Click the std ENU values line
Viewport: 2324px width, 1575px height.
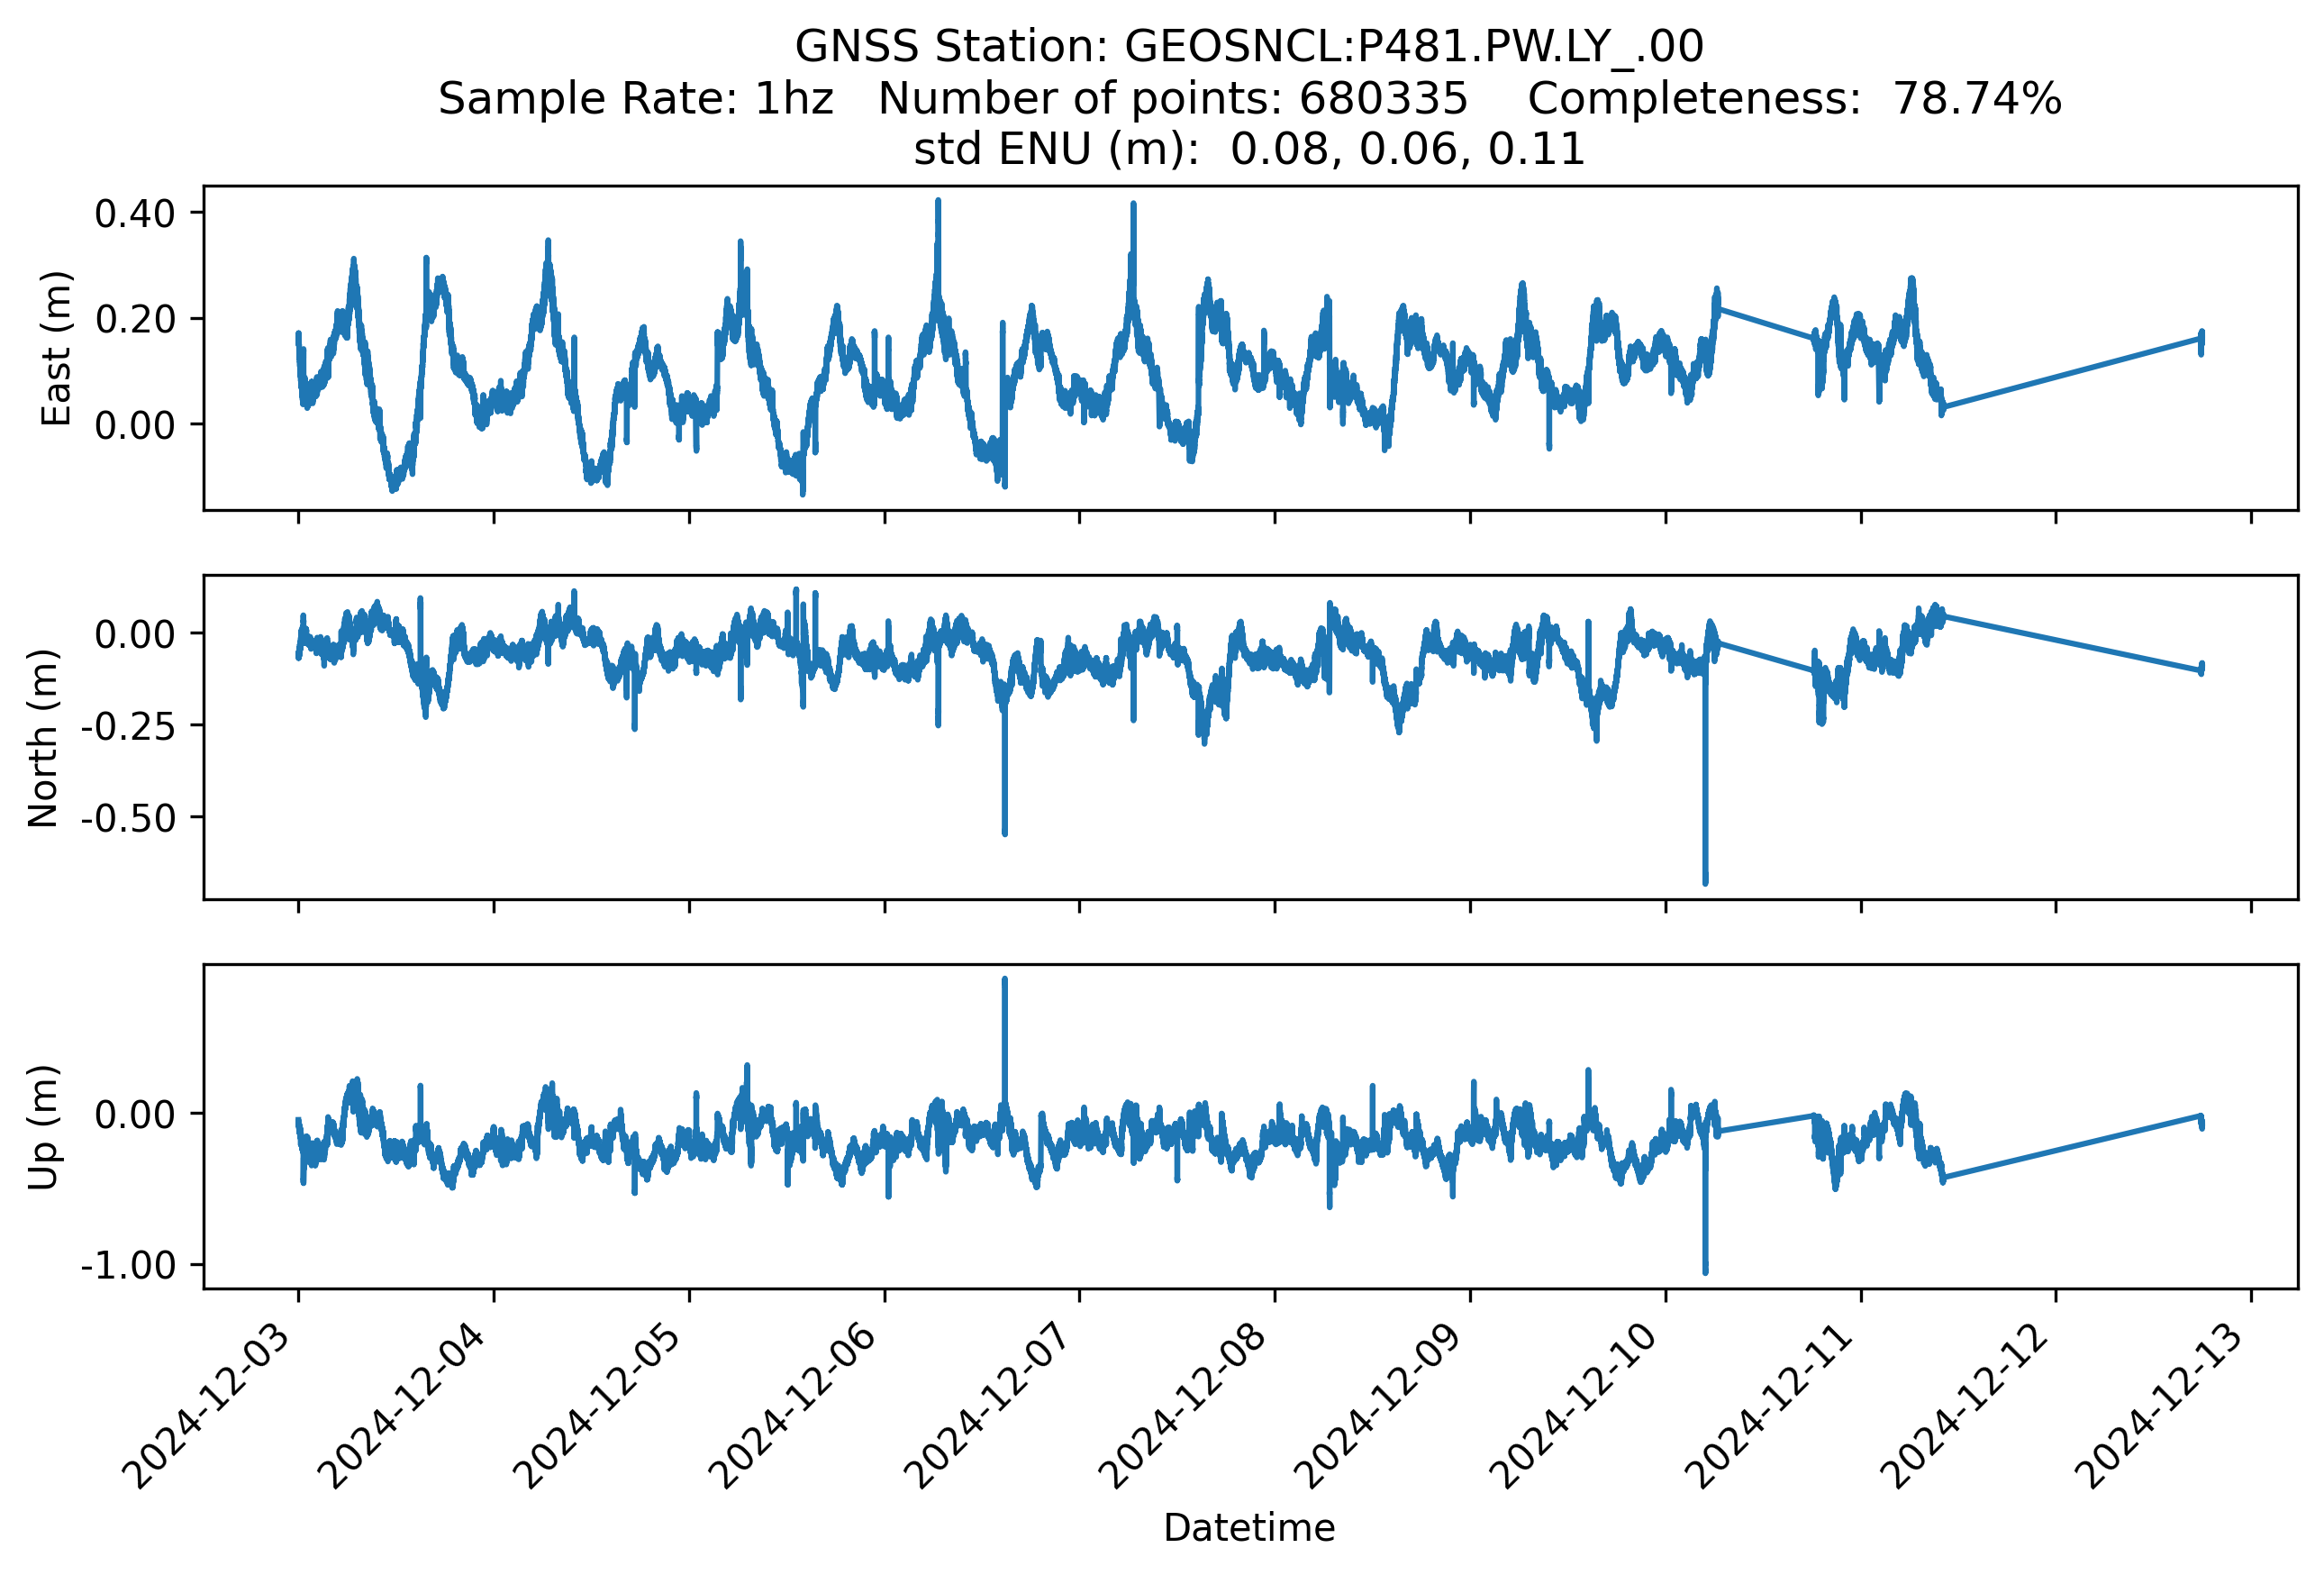click(1249, 150)
